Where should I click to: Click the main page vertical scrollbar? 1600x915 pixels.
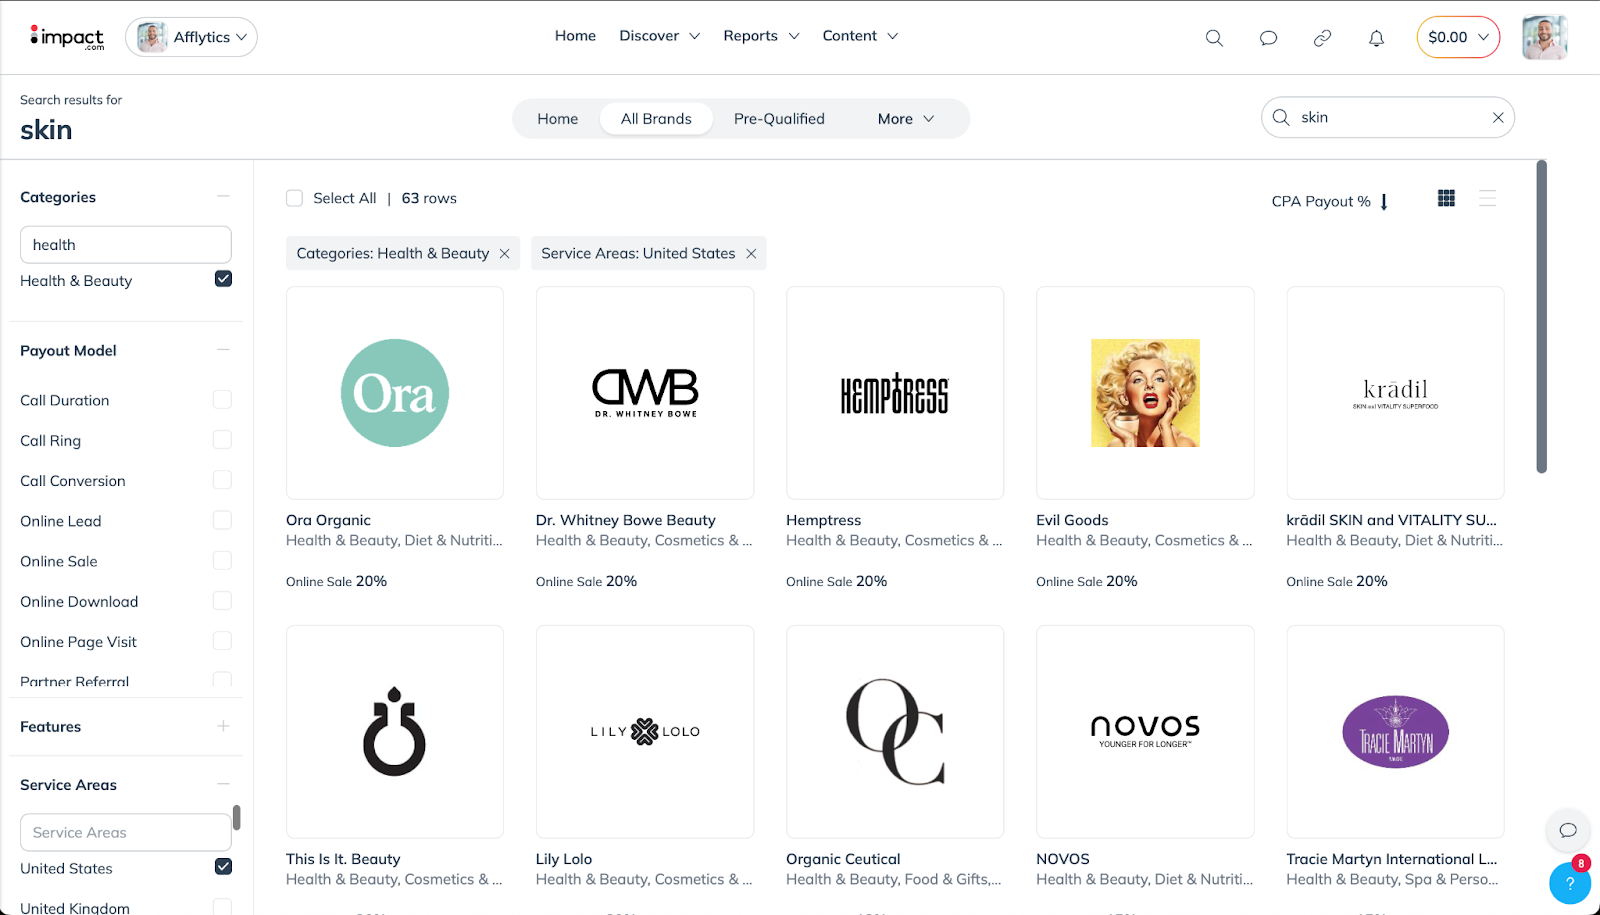(1542, 317)
